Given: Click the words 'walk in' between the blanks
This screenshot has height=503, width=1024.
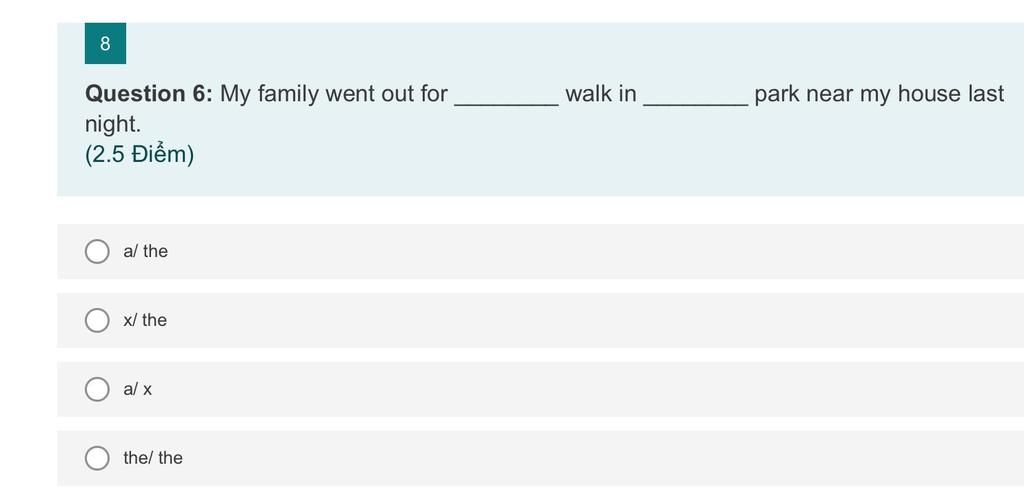Looking at the screenshot, I should (601, 94).
